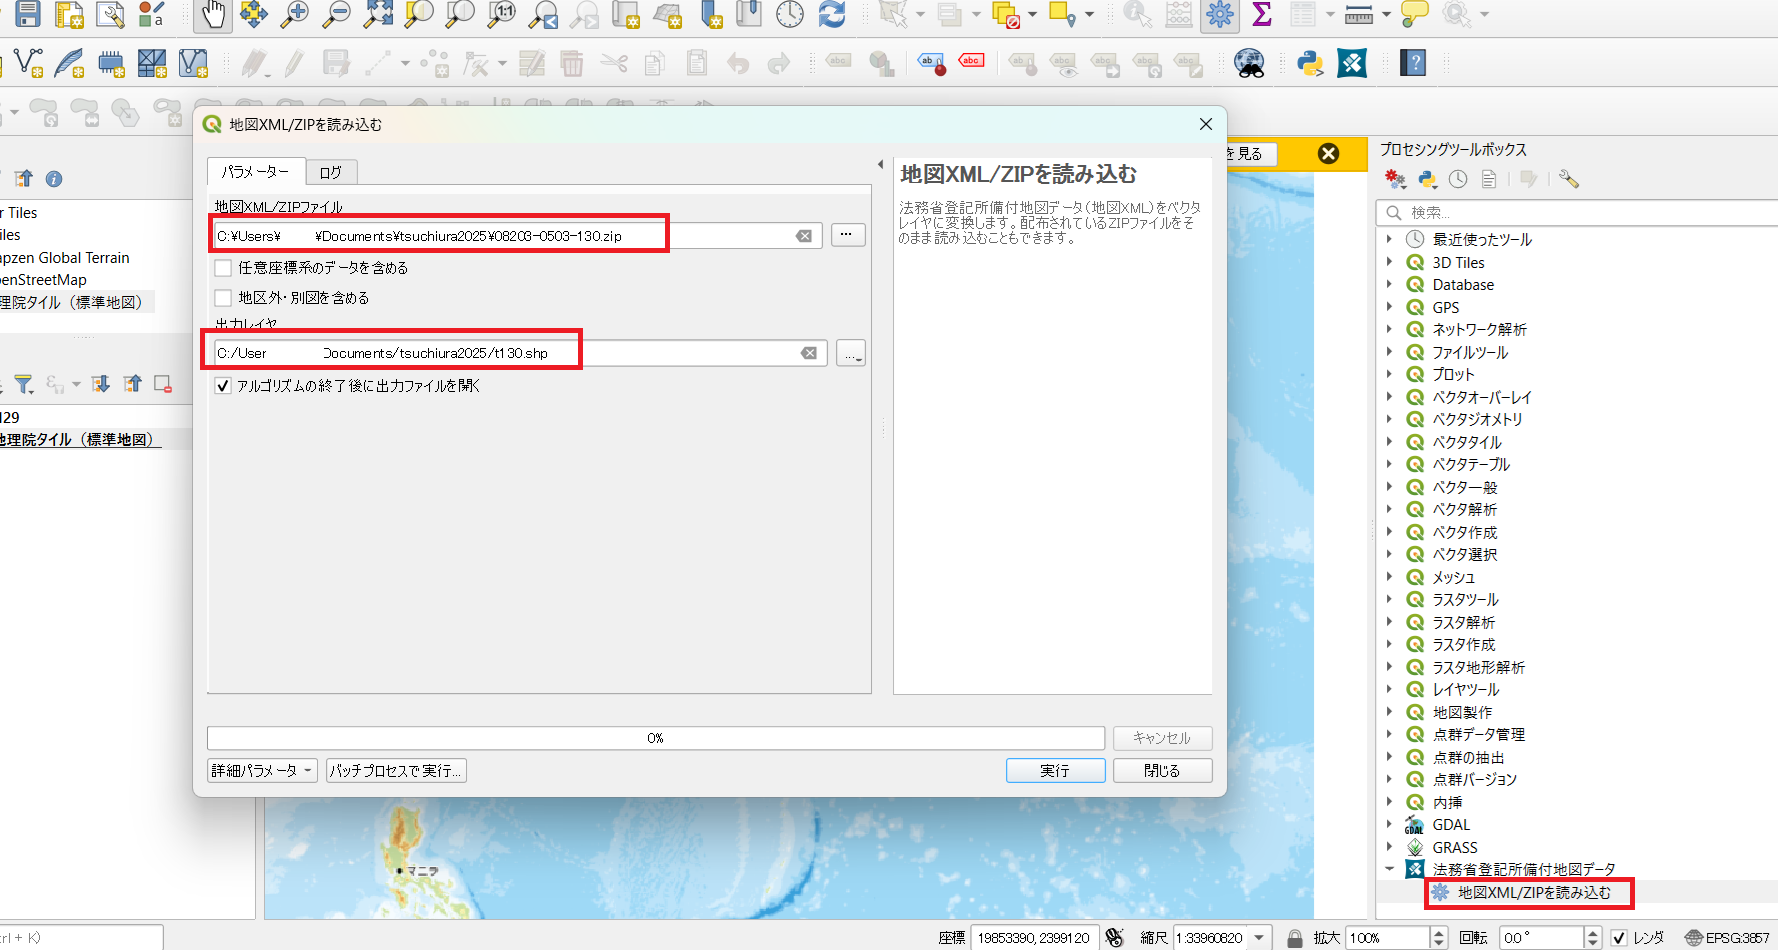Viewport: 1778px width, 950px height.
Task: Save the project with the floppy disk icon
Action: tap(27, 14)
